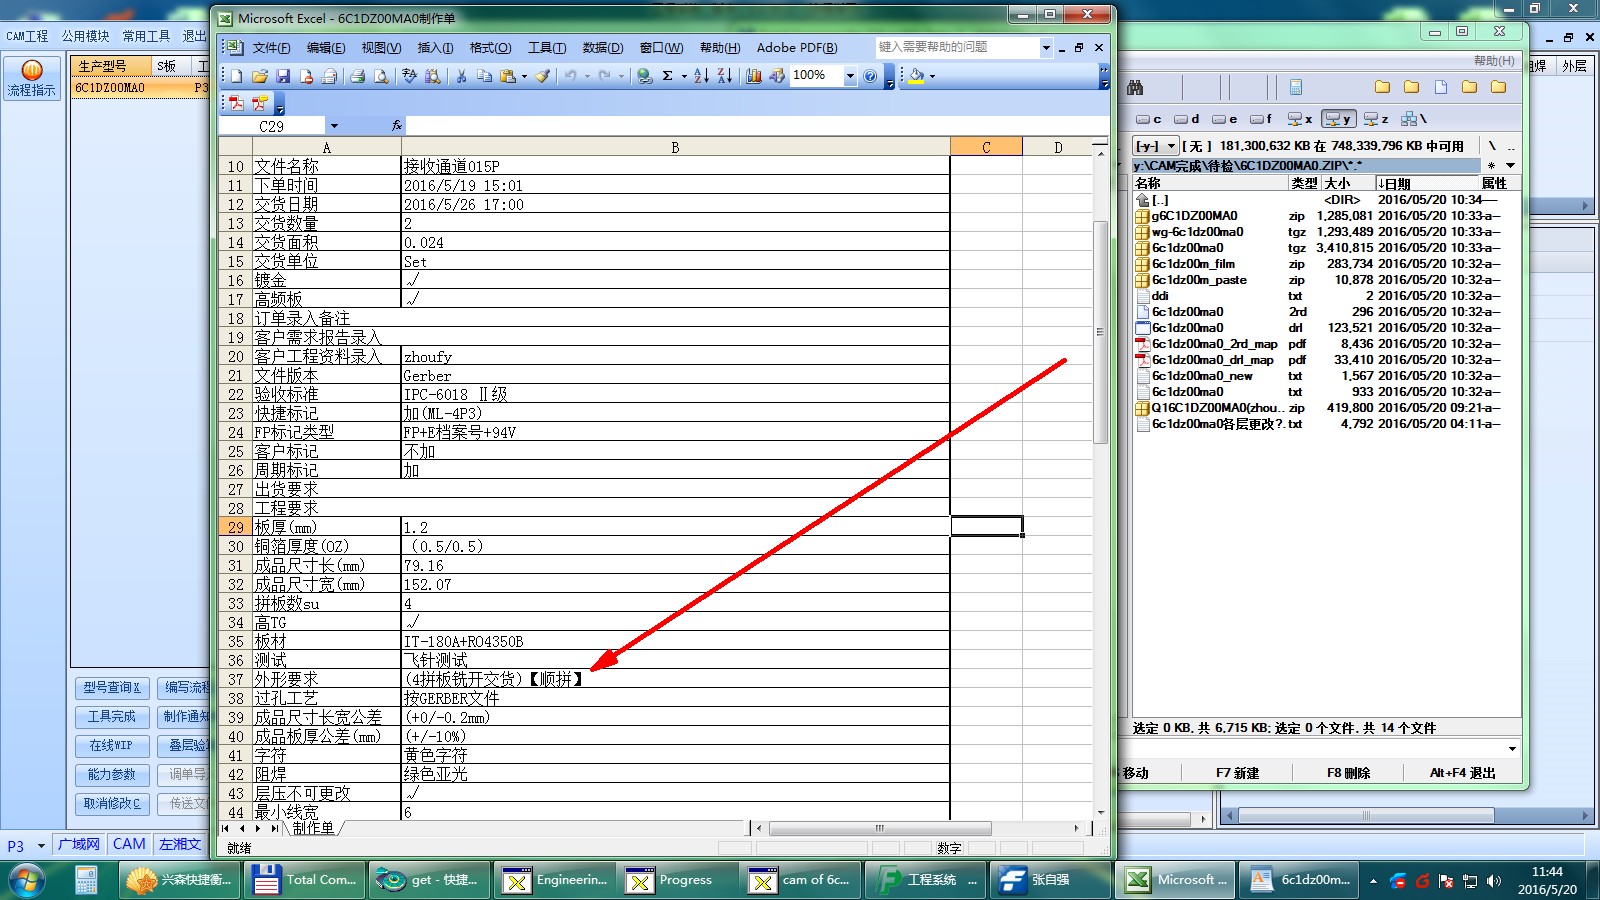Switch to network drive z
This screenshot has width=1600, height=900.
(1377, 119)
